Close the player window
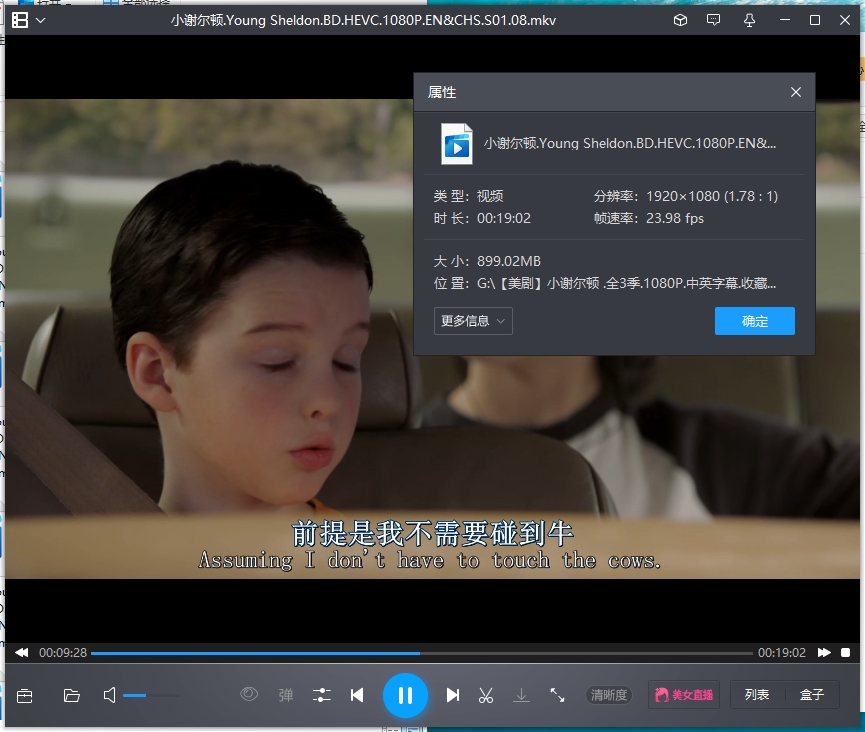 pyautogui.click(x=845, y=20)
